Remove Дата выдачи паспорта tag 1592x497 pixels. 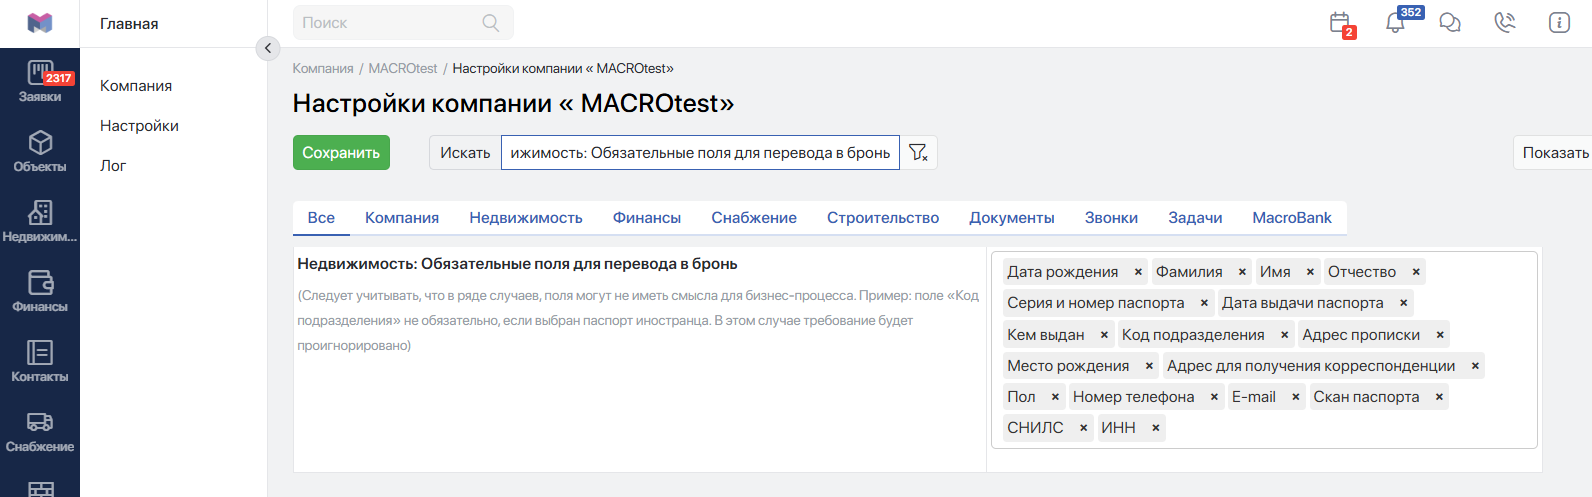tap(1403, 303)
